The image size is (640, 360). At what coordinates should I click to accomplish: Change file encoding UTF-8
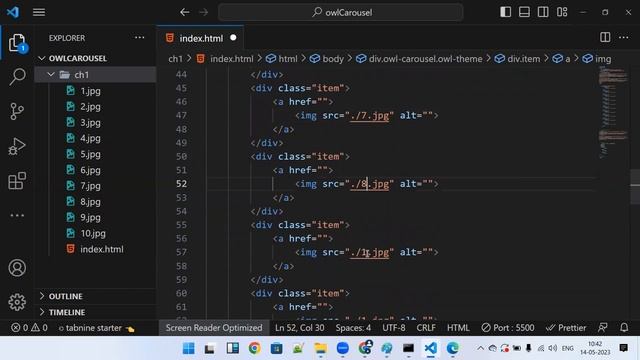[x=394, y=328]
